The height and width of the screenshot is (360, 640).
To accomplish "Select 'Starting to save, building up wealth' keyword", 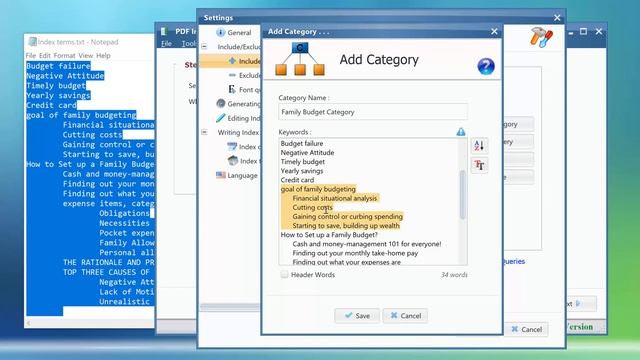I will 346,226.
